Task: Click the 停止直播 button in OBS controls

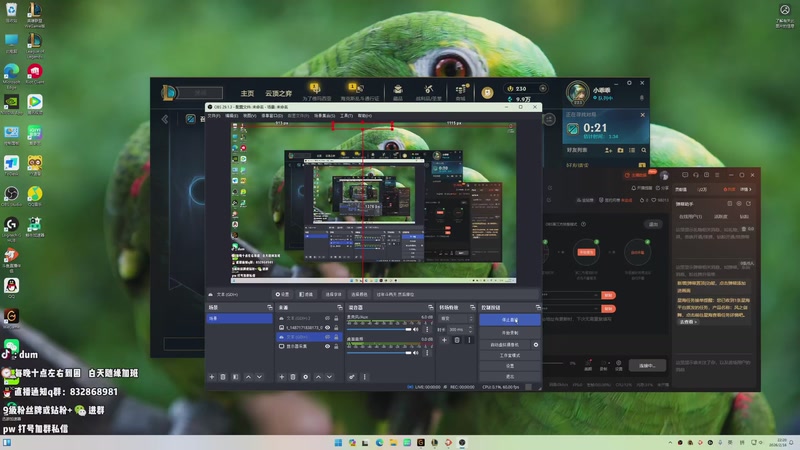Action: (509, 320)
